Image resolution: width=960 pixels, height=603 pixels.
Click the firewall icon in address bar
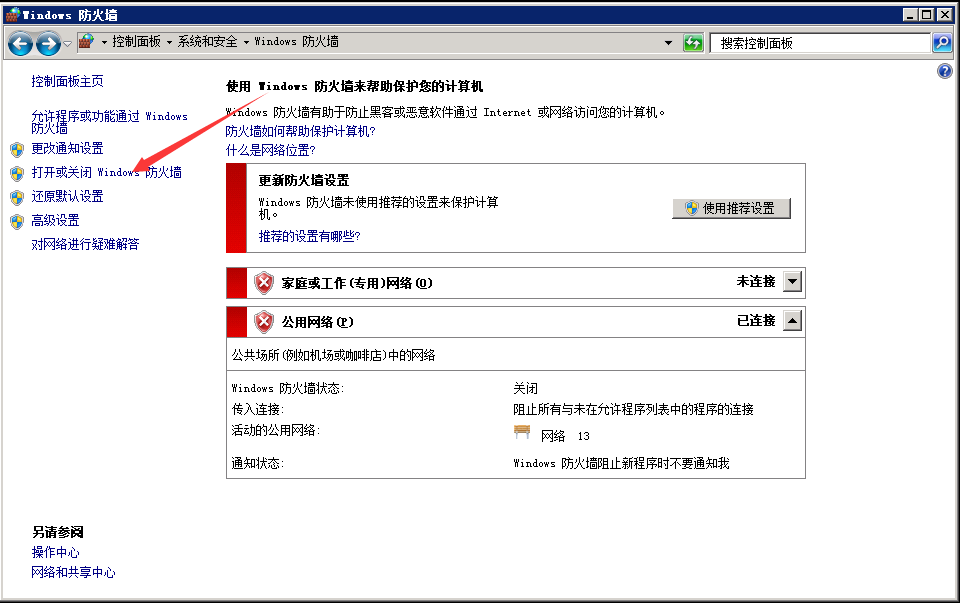(86, 42)
